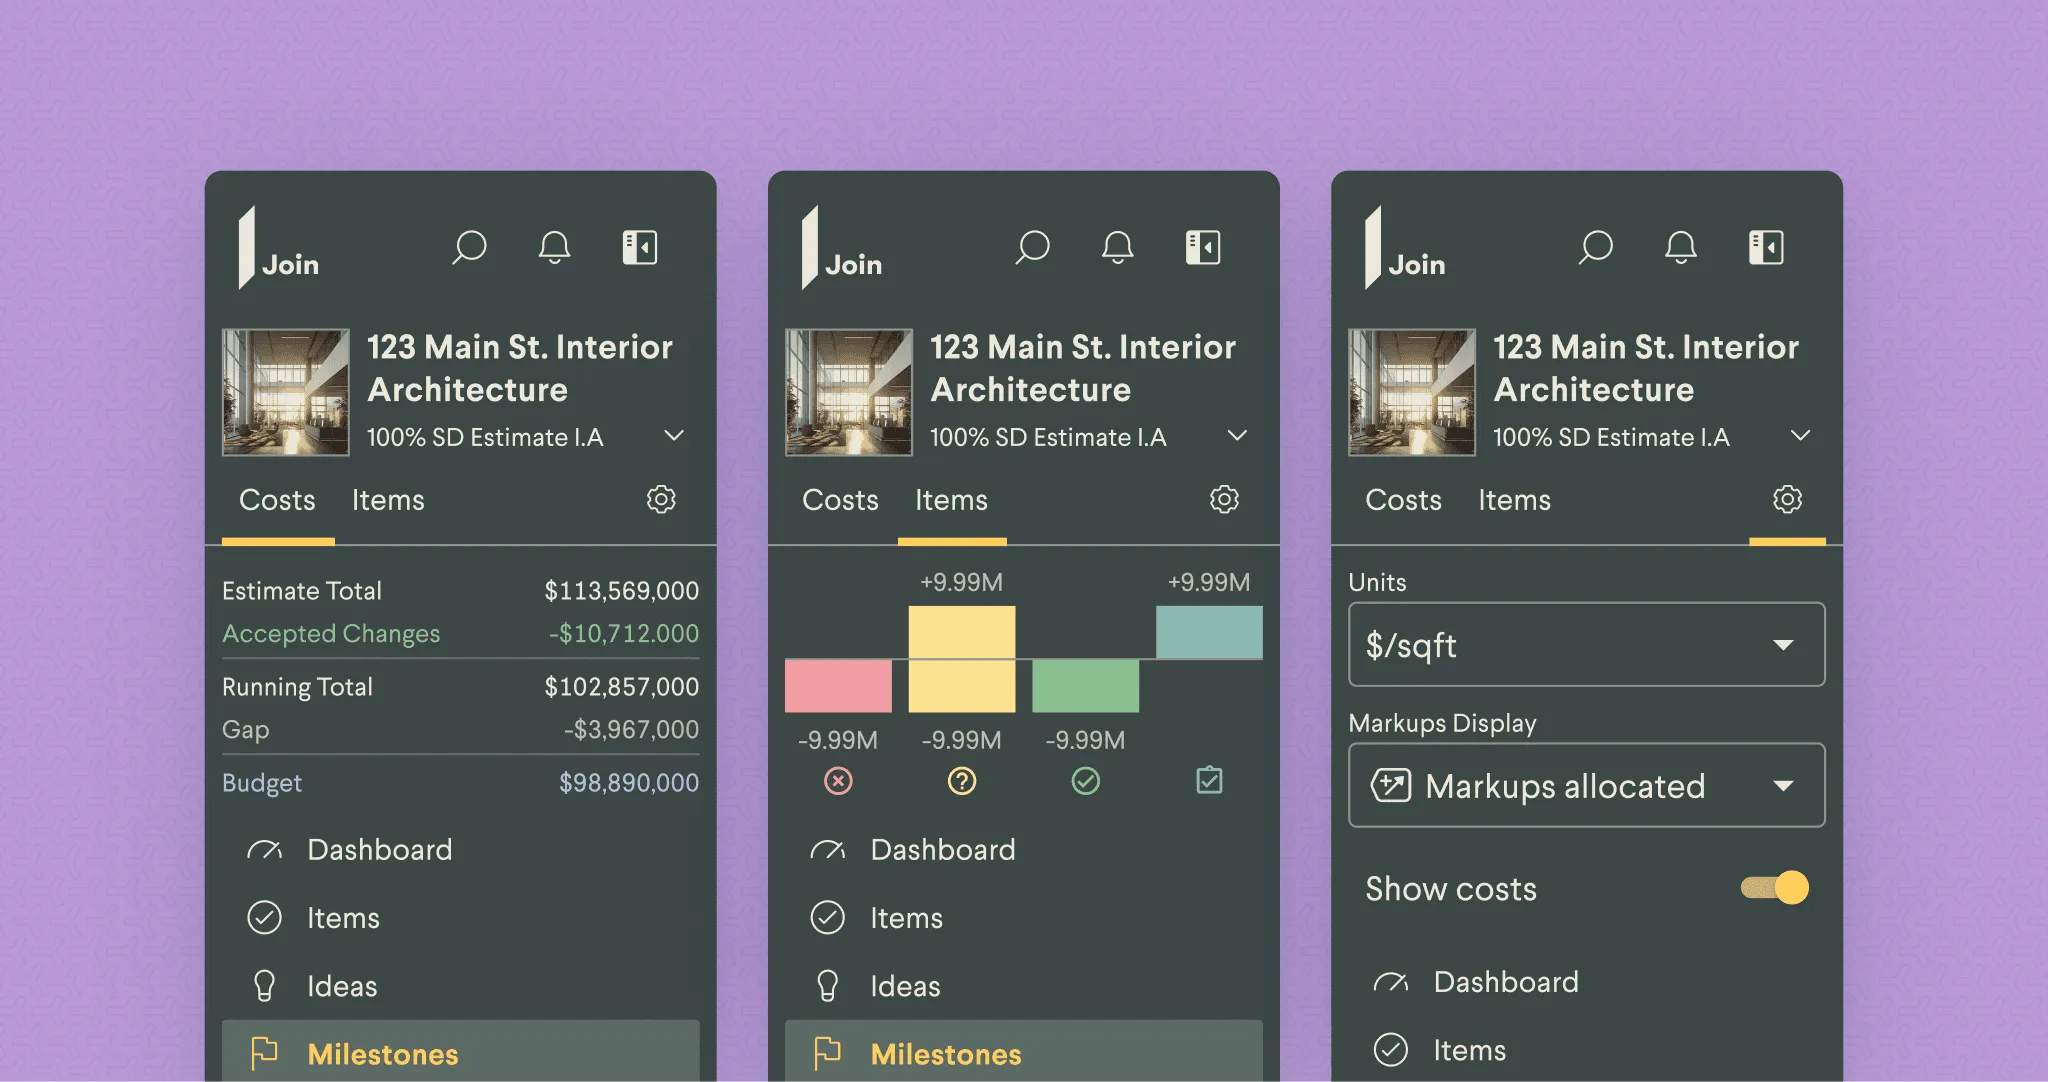Click the project thumbnail image
The image size is (2048, 1082).
[285, 391]
